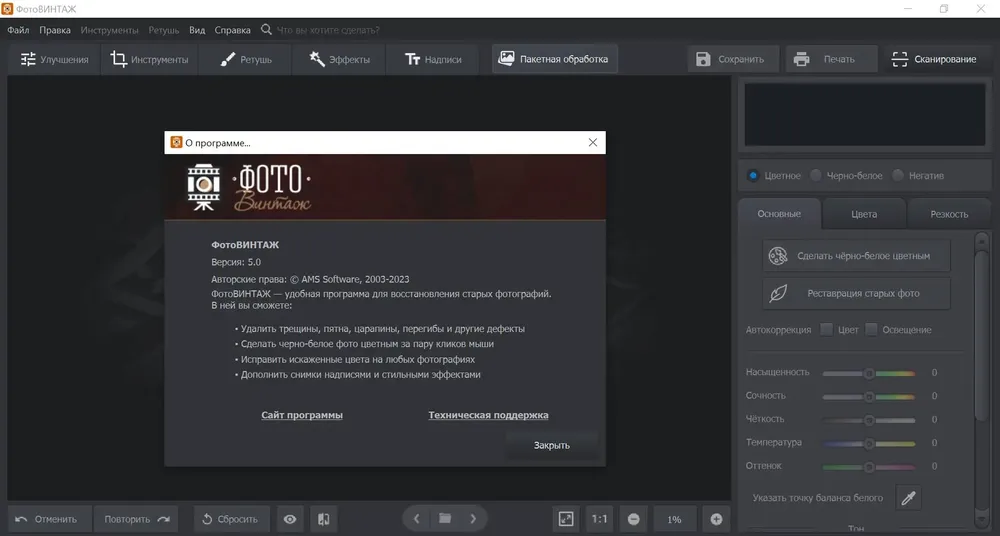1000x536 pixels.
Task: Switch to the Цвета tab
Action: [x=864, y=214]
